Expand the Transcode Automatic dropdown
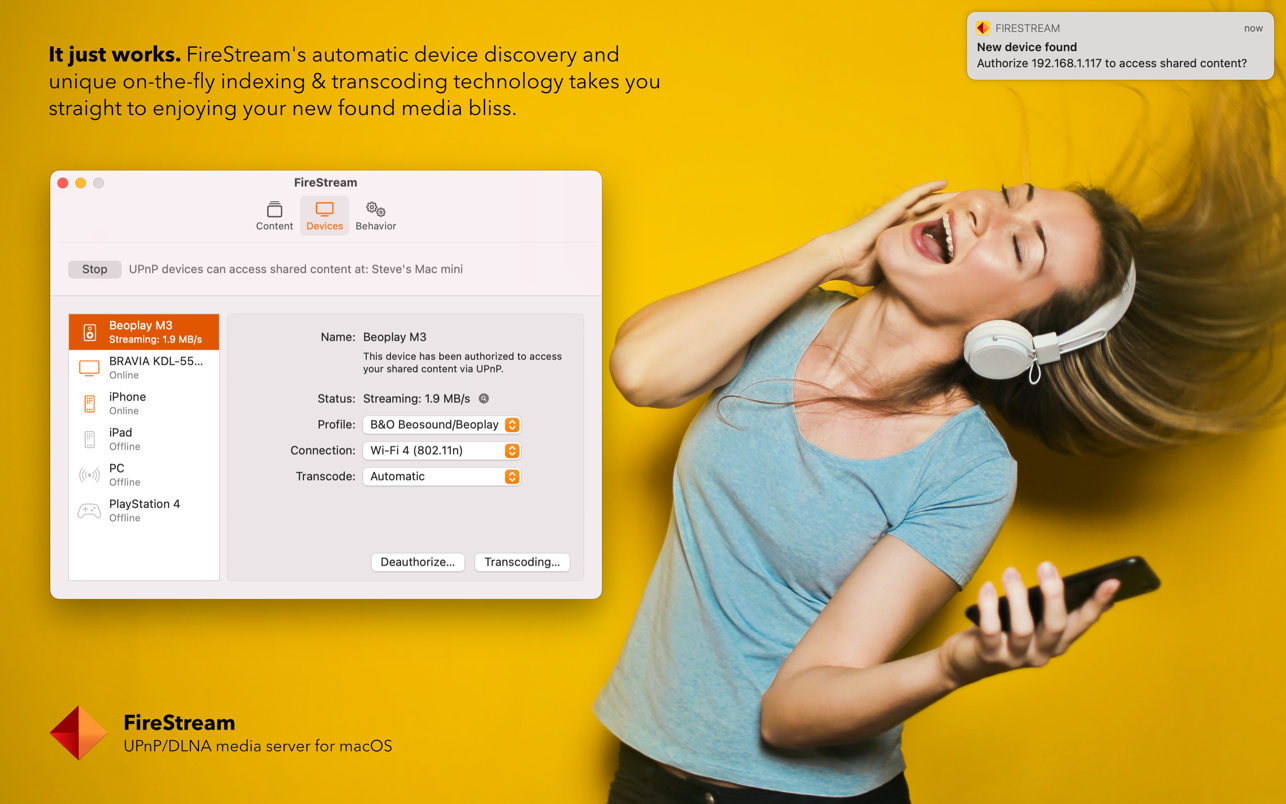Image resolution: width=1286 pixels, height=804 pixels. [441, 477]
